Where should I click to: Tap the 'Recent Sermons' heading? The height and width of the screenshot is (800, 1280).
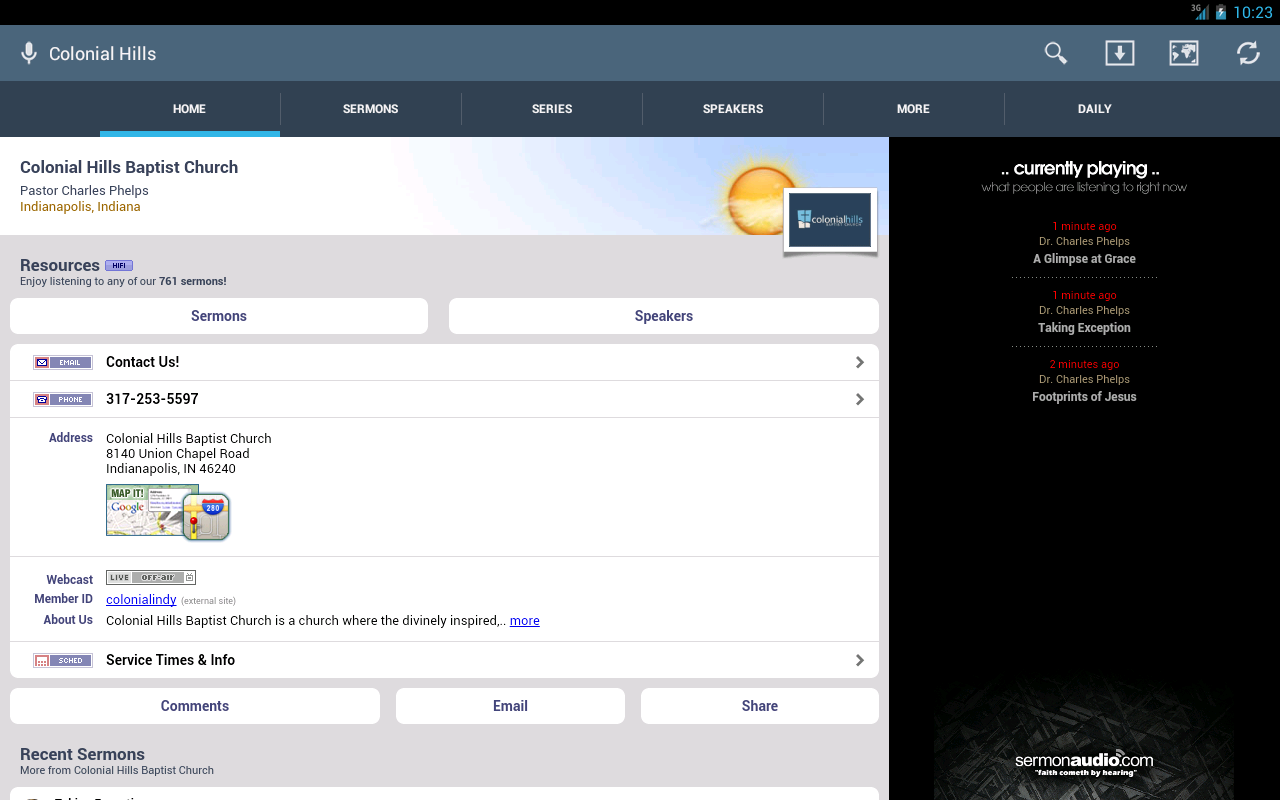click(x=82, y=754)
